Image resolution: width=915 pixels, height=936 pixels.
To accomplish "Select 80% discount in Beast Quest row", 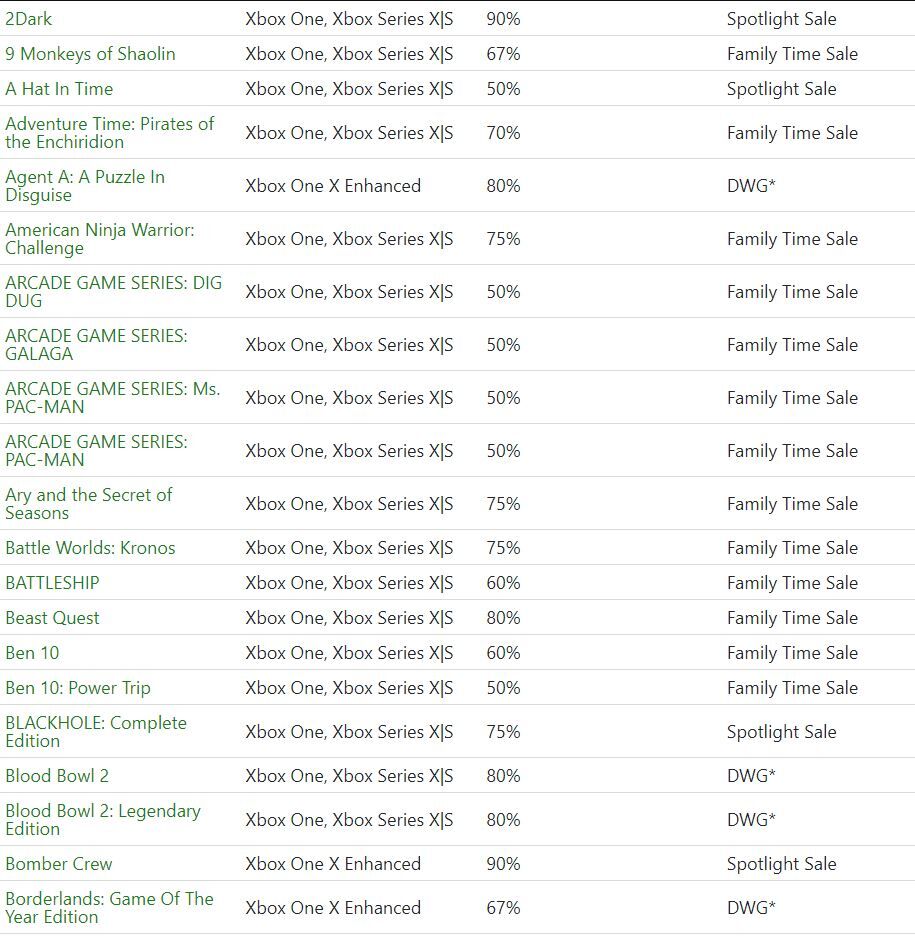I will [503, 618].
